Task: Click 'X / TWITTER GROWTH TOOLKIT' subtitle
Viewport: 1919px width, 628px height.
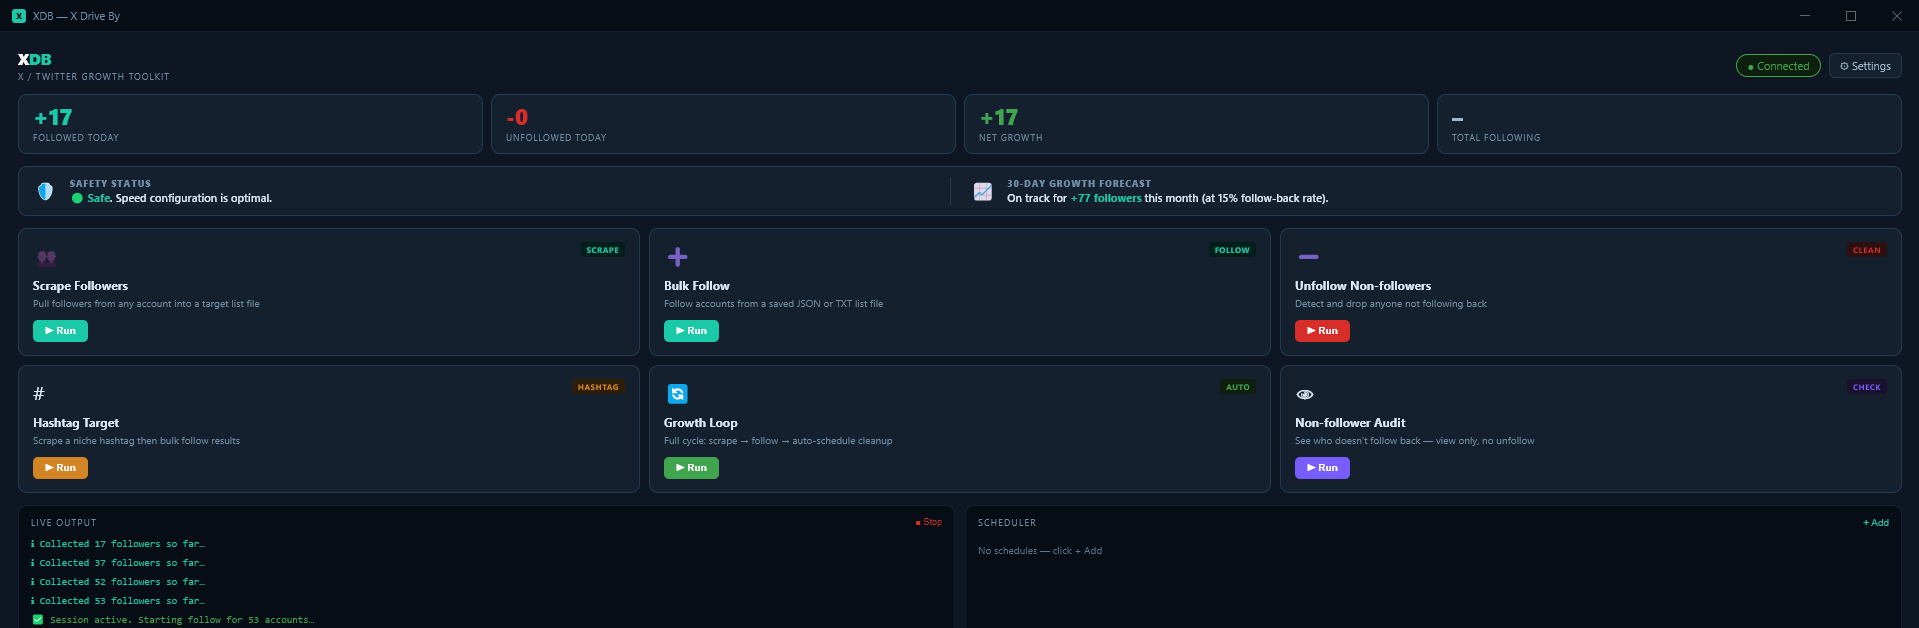Action: pyautogui.click(x=94, y=77)
